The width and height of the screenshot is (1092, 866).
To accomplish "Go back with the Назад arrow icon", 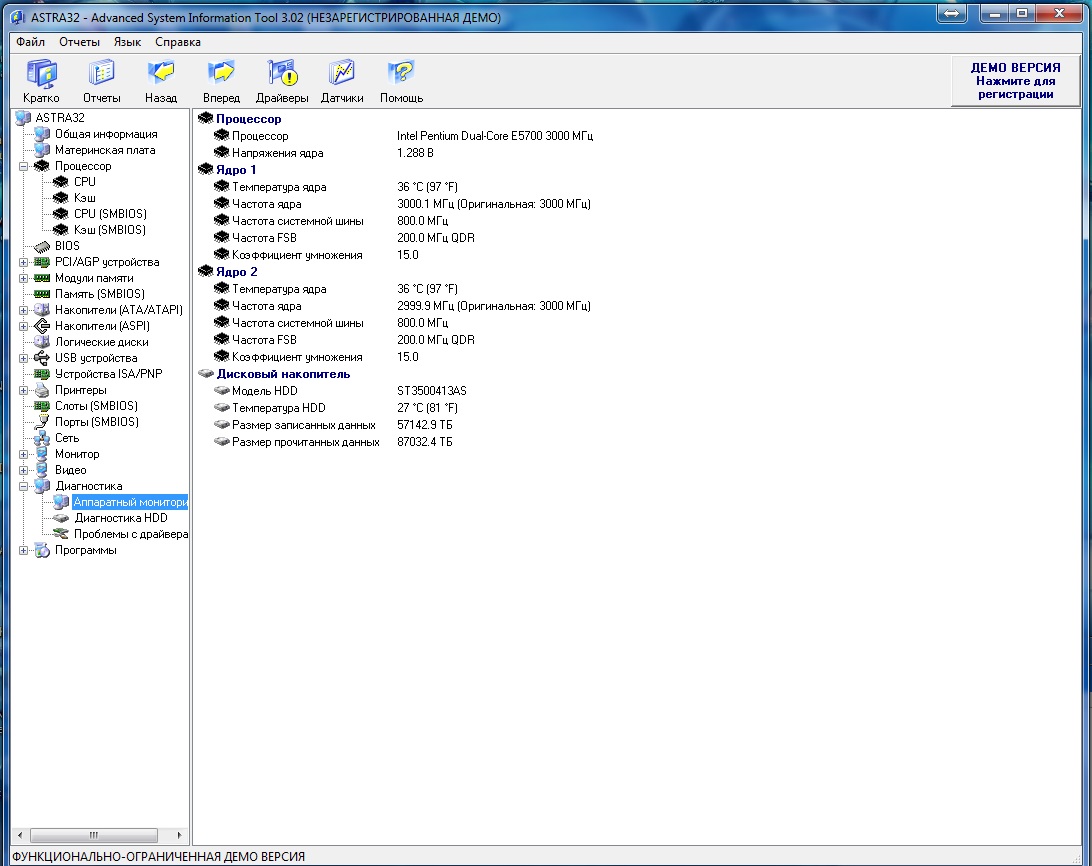I will pyautogui.click(x=161, y=74).
